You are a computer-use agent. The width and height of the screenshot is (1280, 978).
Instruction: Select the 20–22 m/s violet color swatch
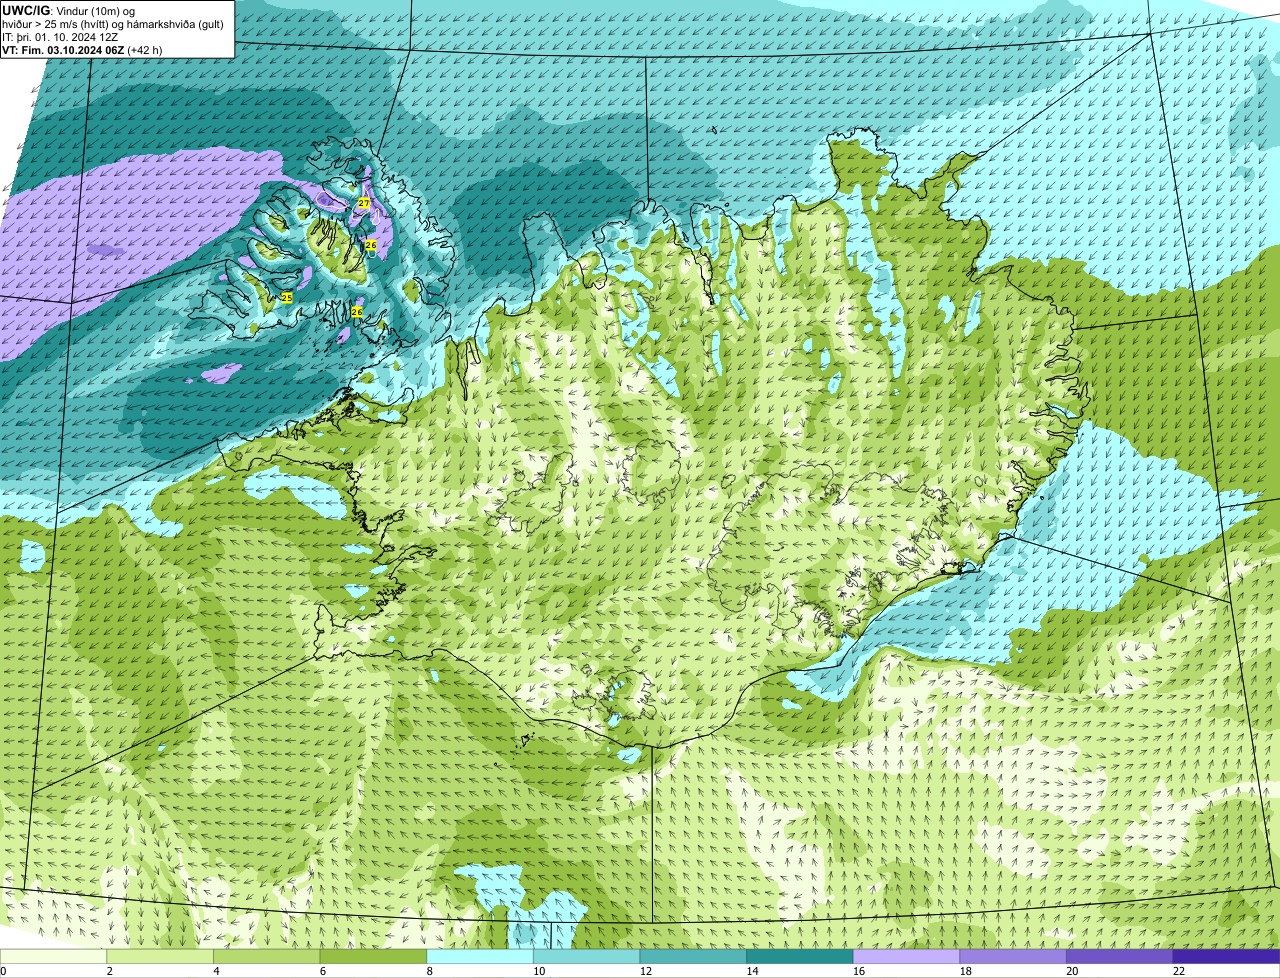coord(1119,956)
